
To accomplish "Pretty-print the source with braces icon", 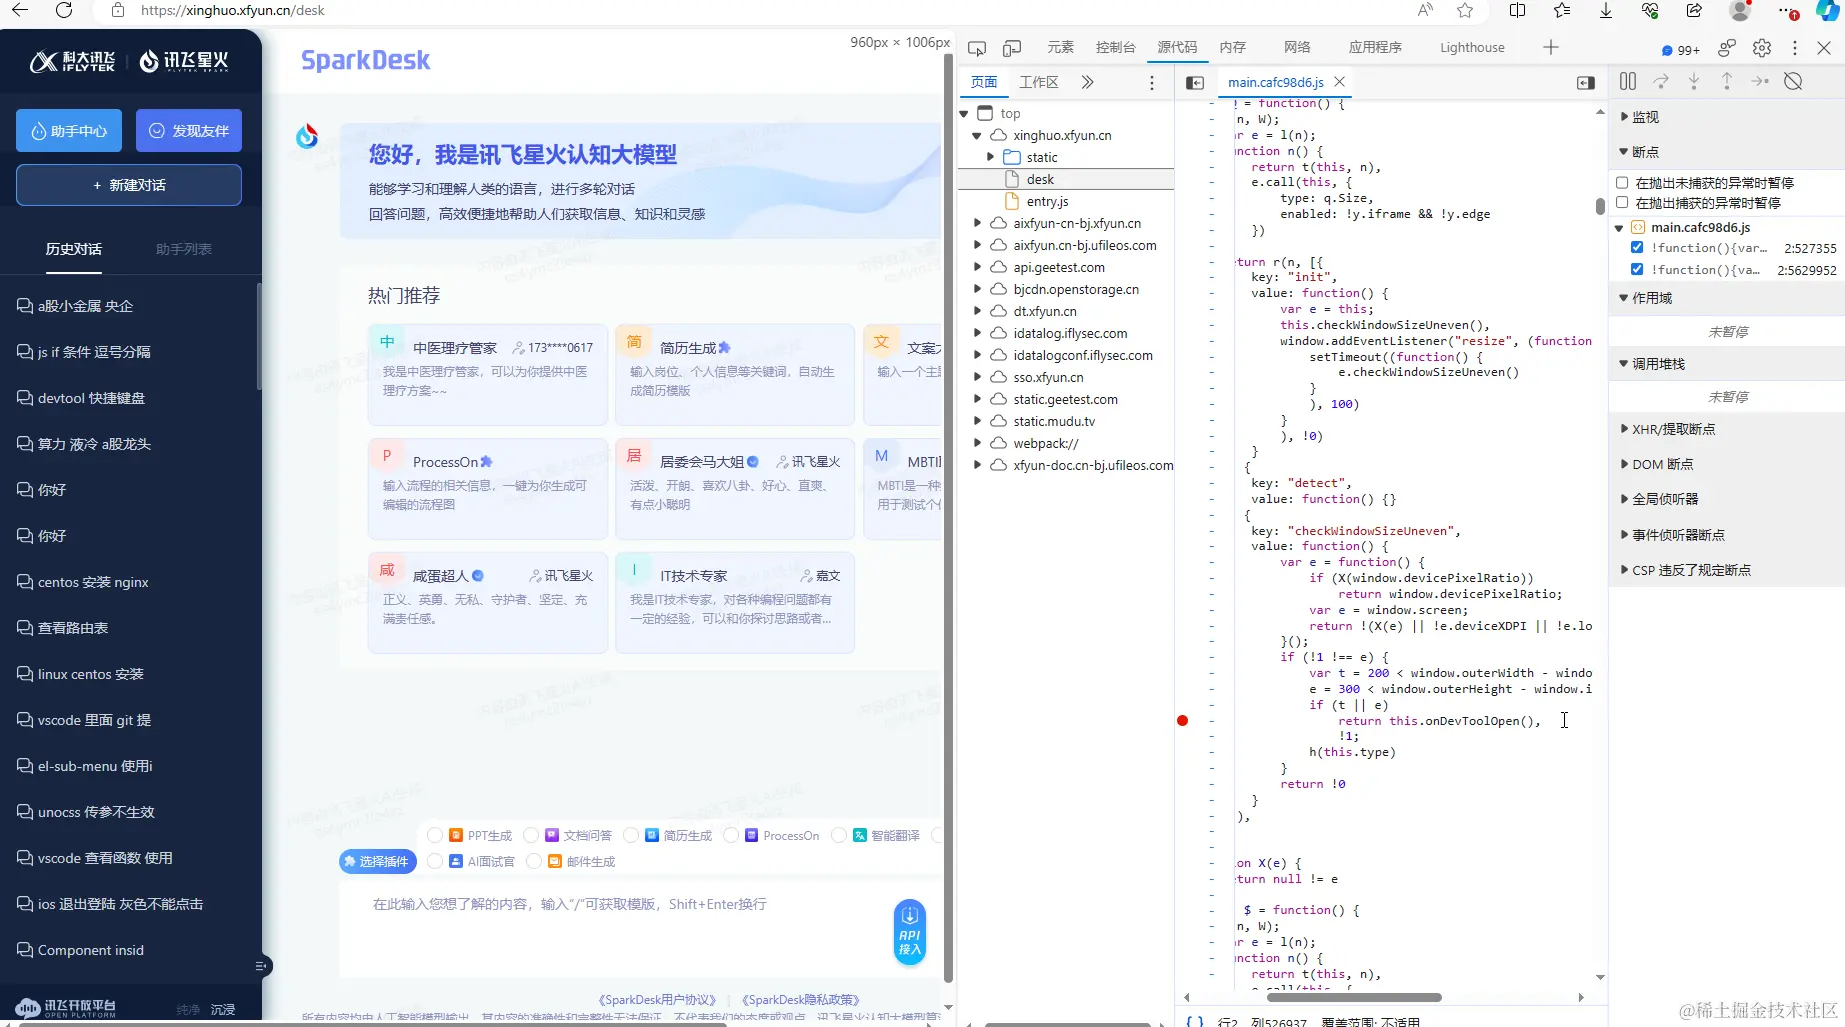I will pyautogui.click(x=1195, y=1021).
